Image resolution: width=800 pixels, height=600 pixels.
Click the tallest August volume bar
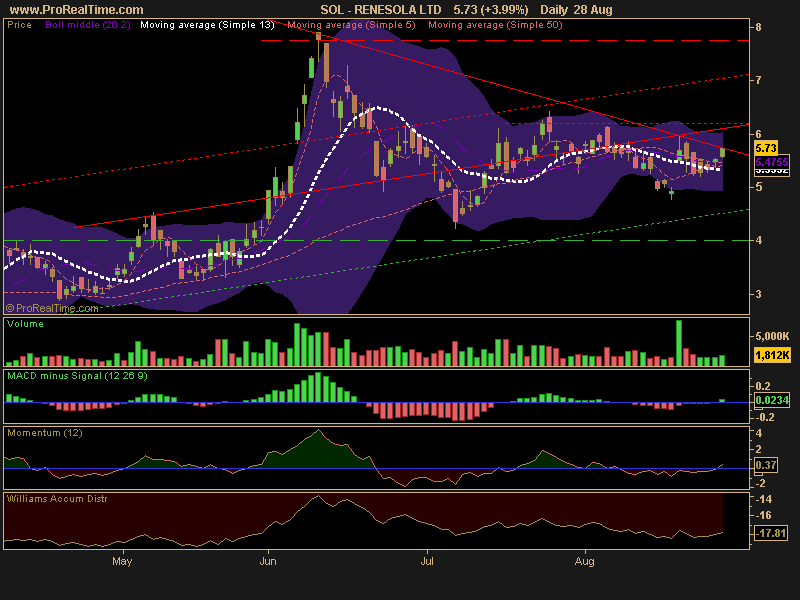679,343
